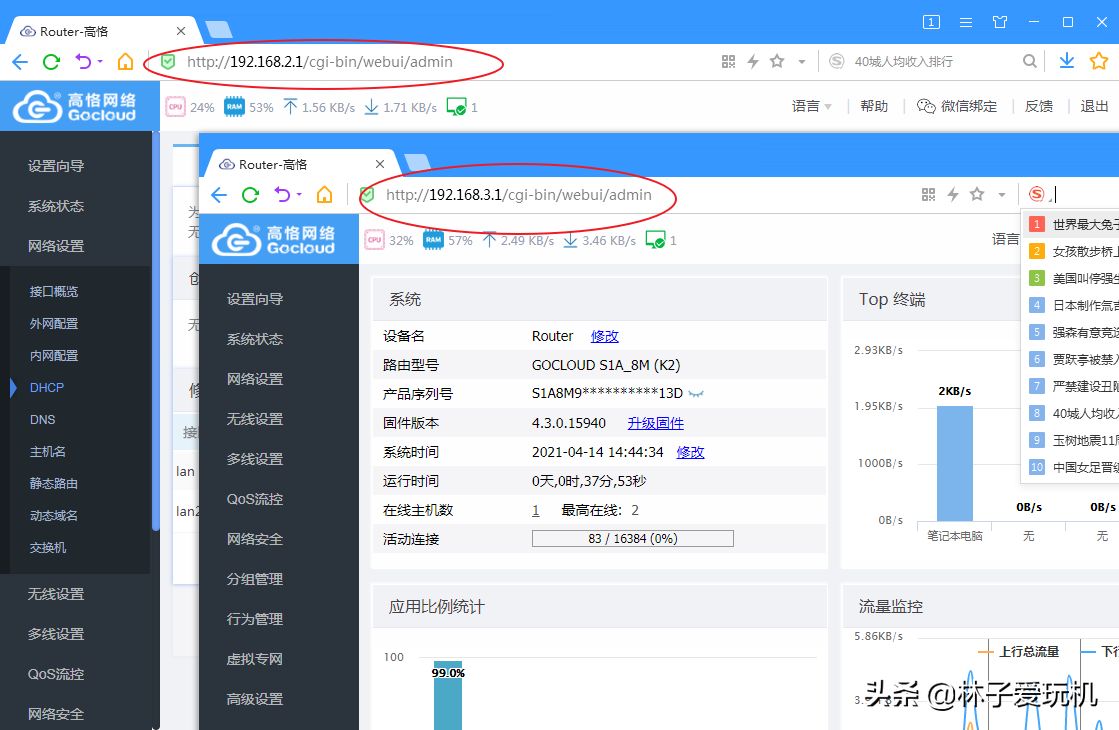Open 外网配置 in the back window sidebar

(54, 323)
